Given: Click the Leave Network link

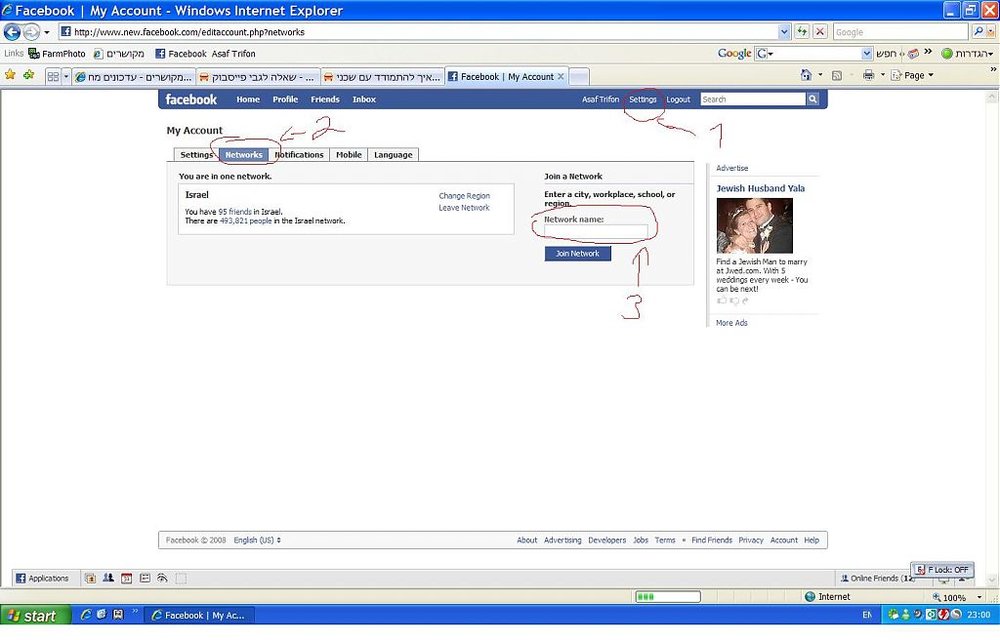Looking at the screenshot, I should tap(464, 208).
